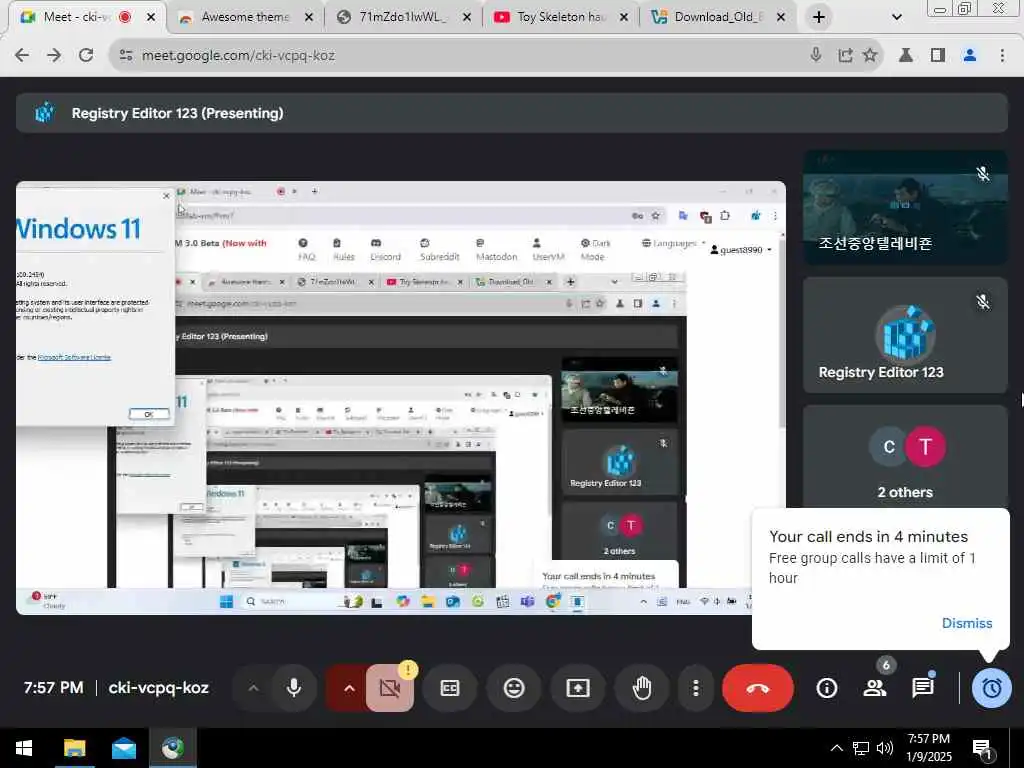Click the Chrome taskbar icon

(173, 748)
